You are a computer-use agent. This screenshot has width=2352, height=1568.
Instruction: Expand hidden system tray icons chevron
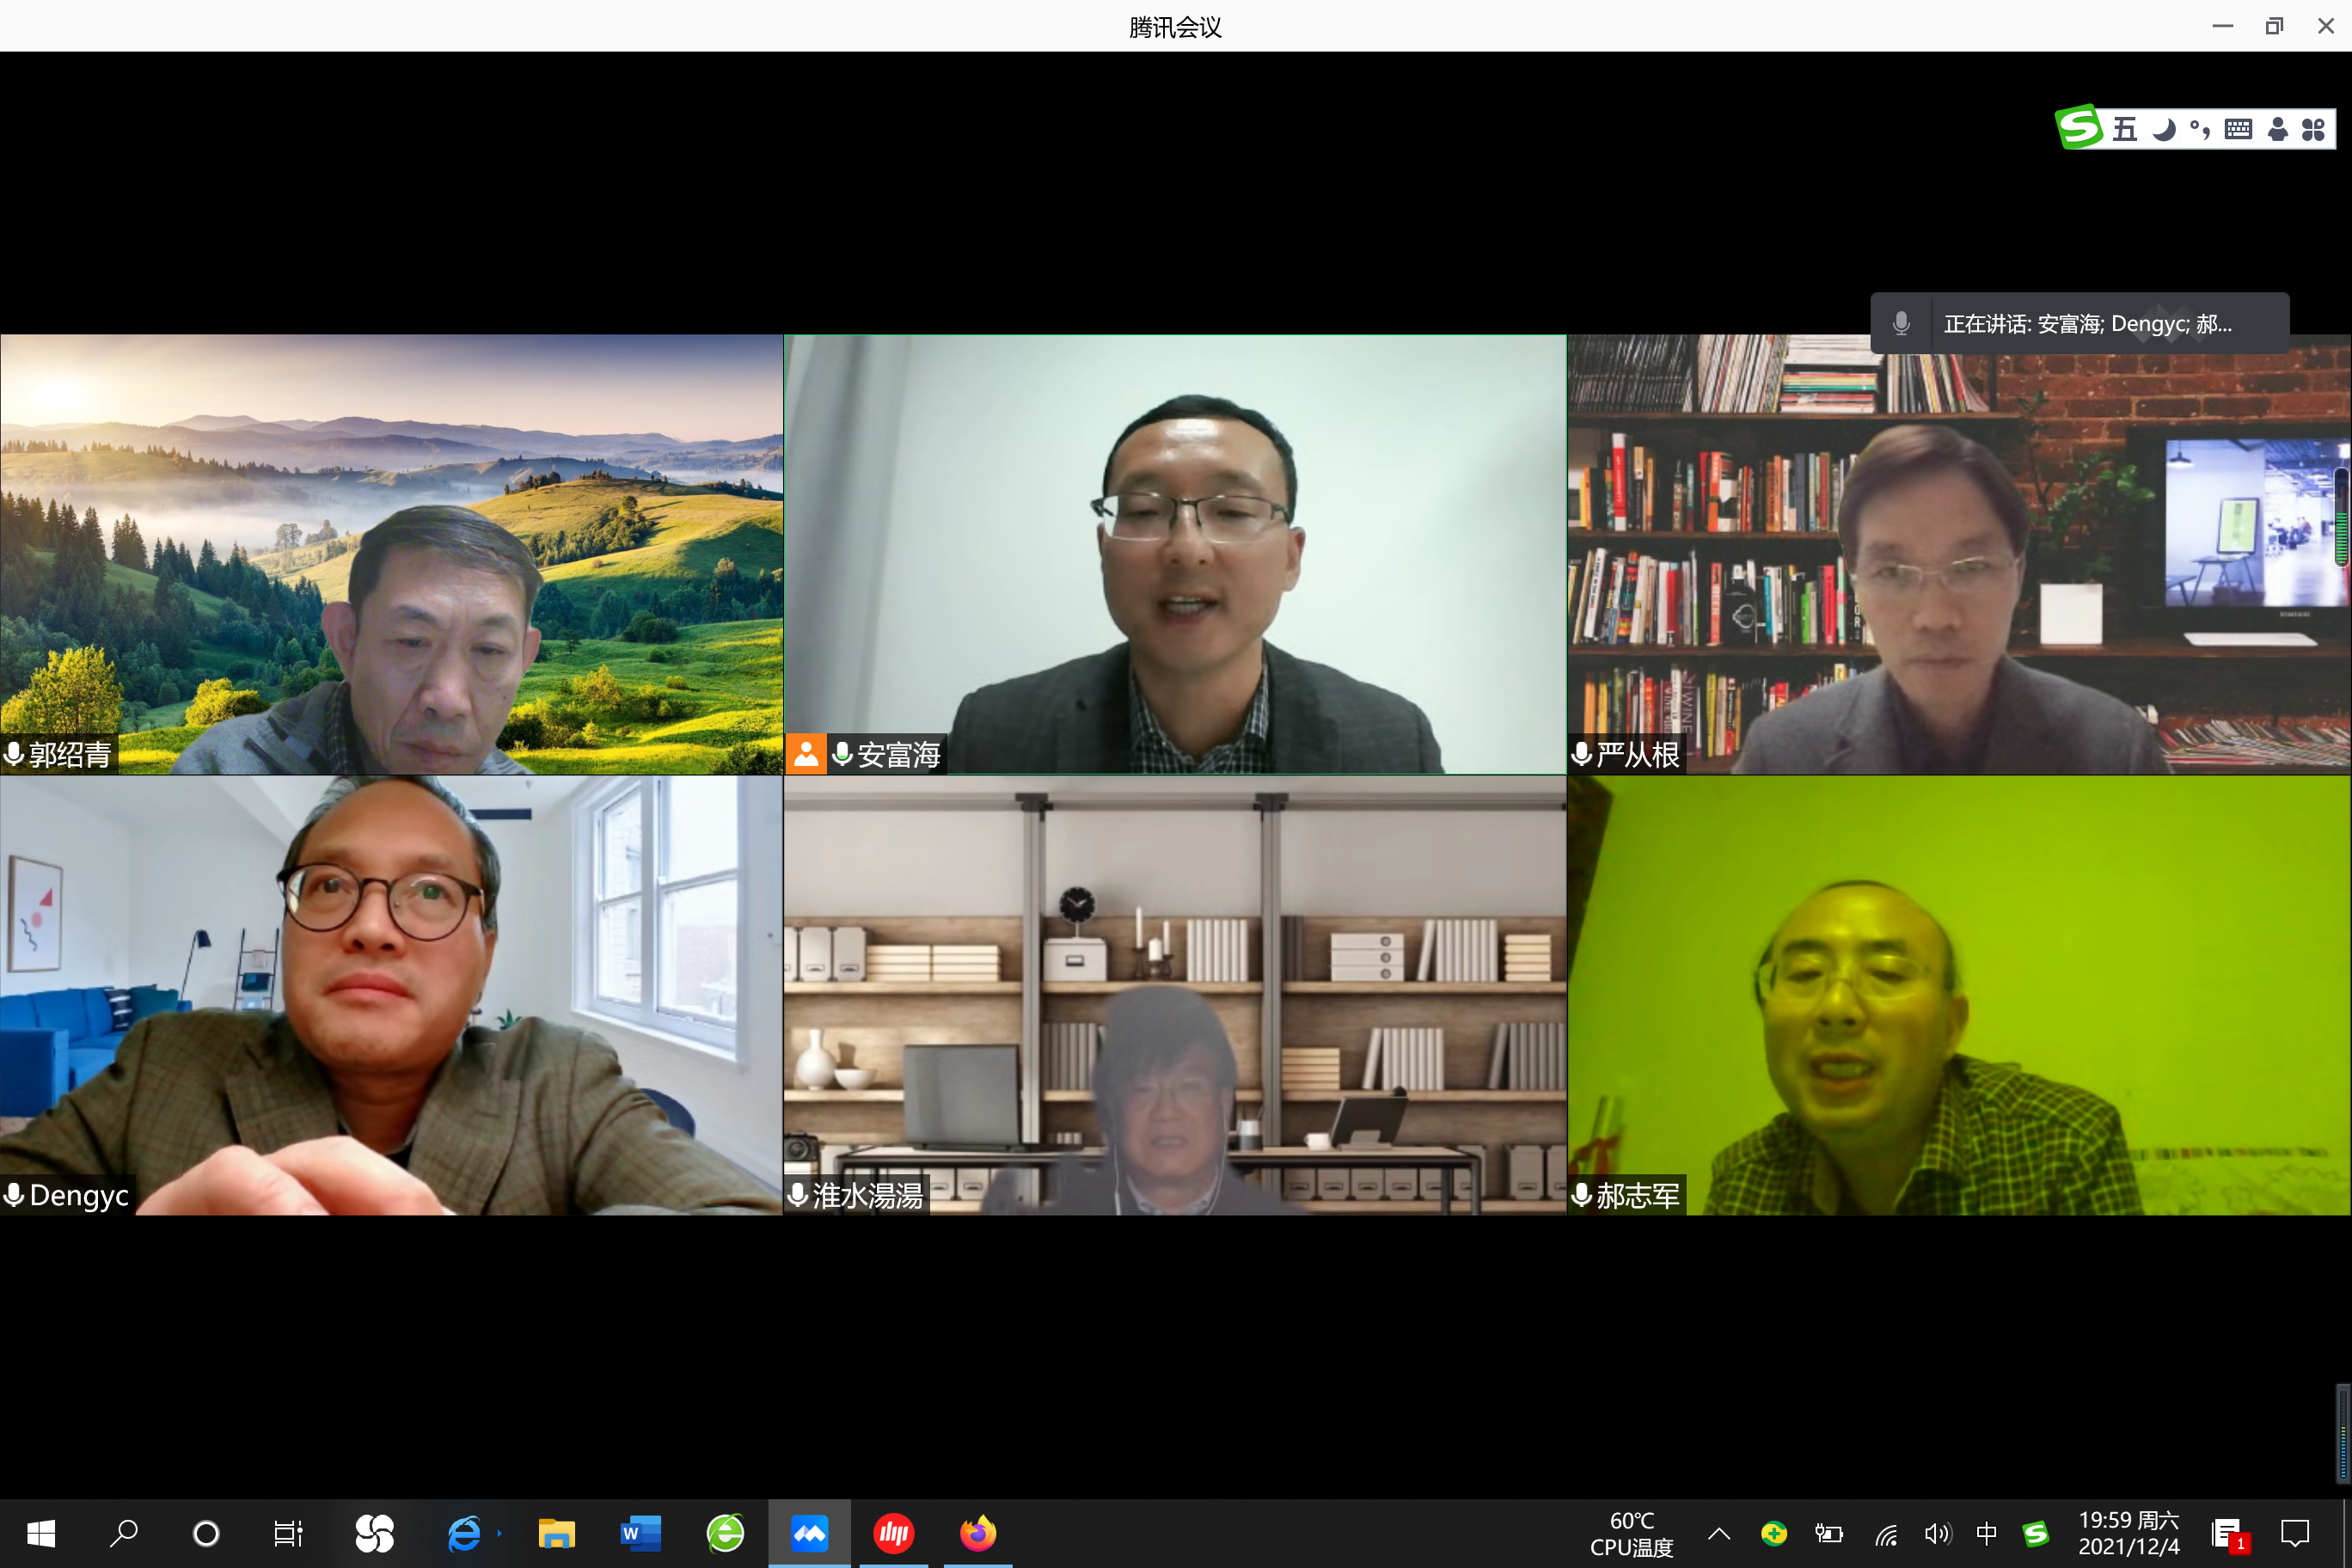pos(1719,1533)
